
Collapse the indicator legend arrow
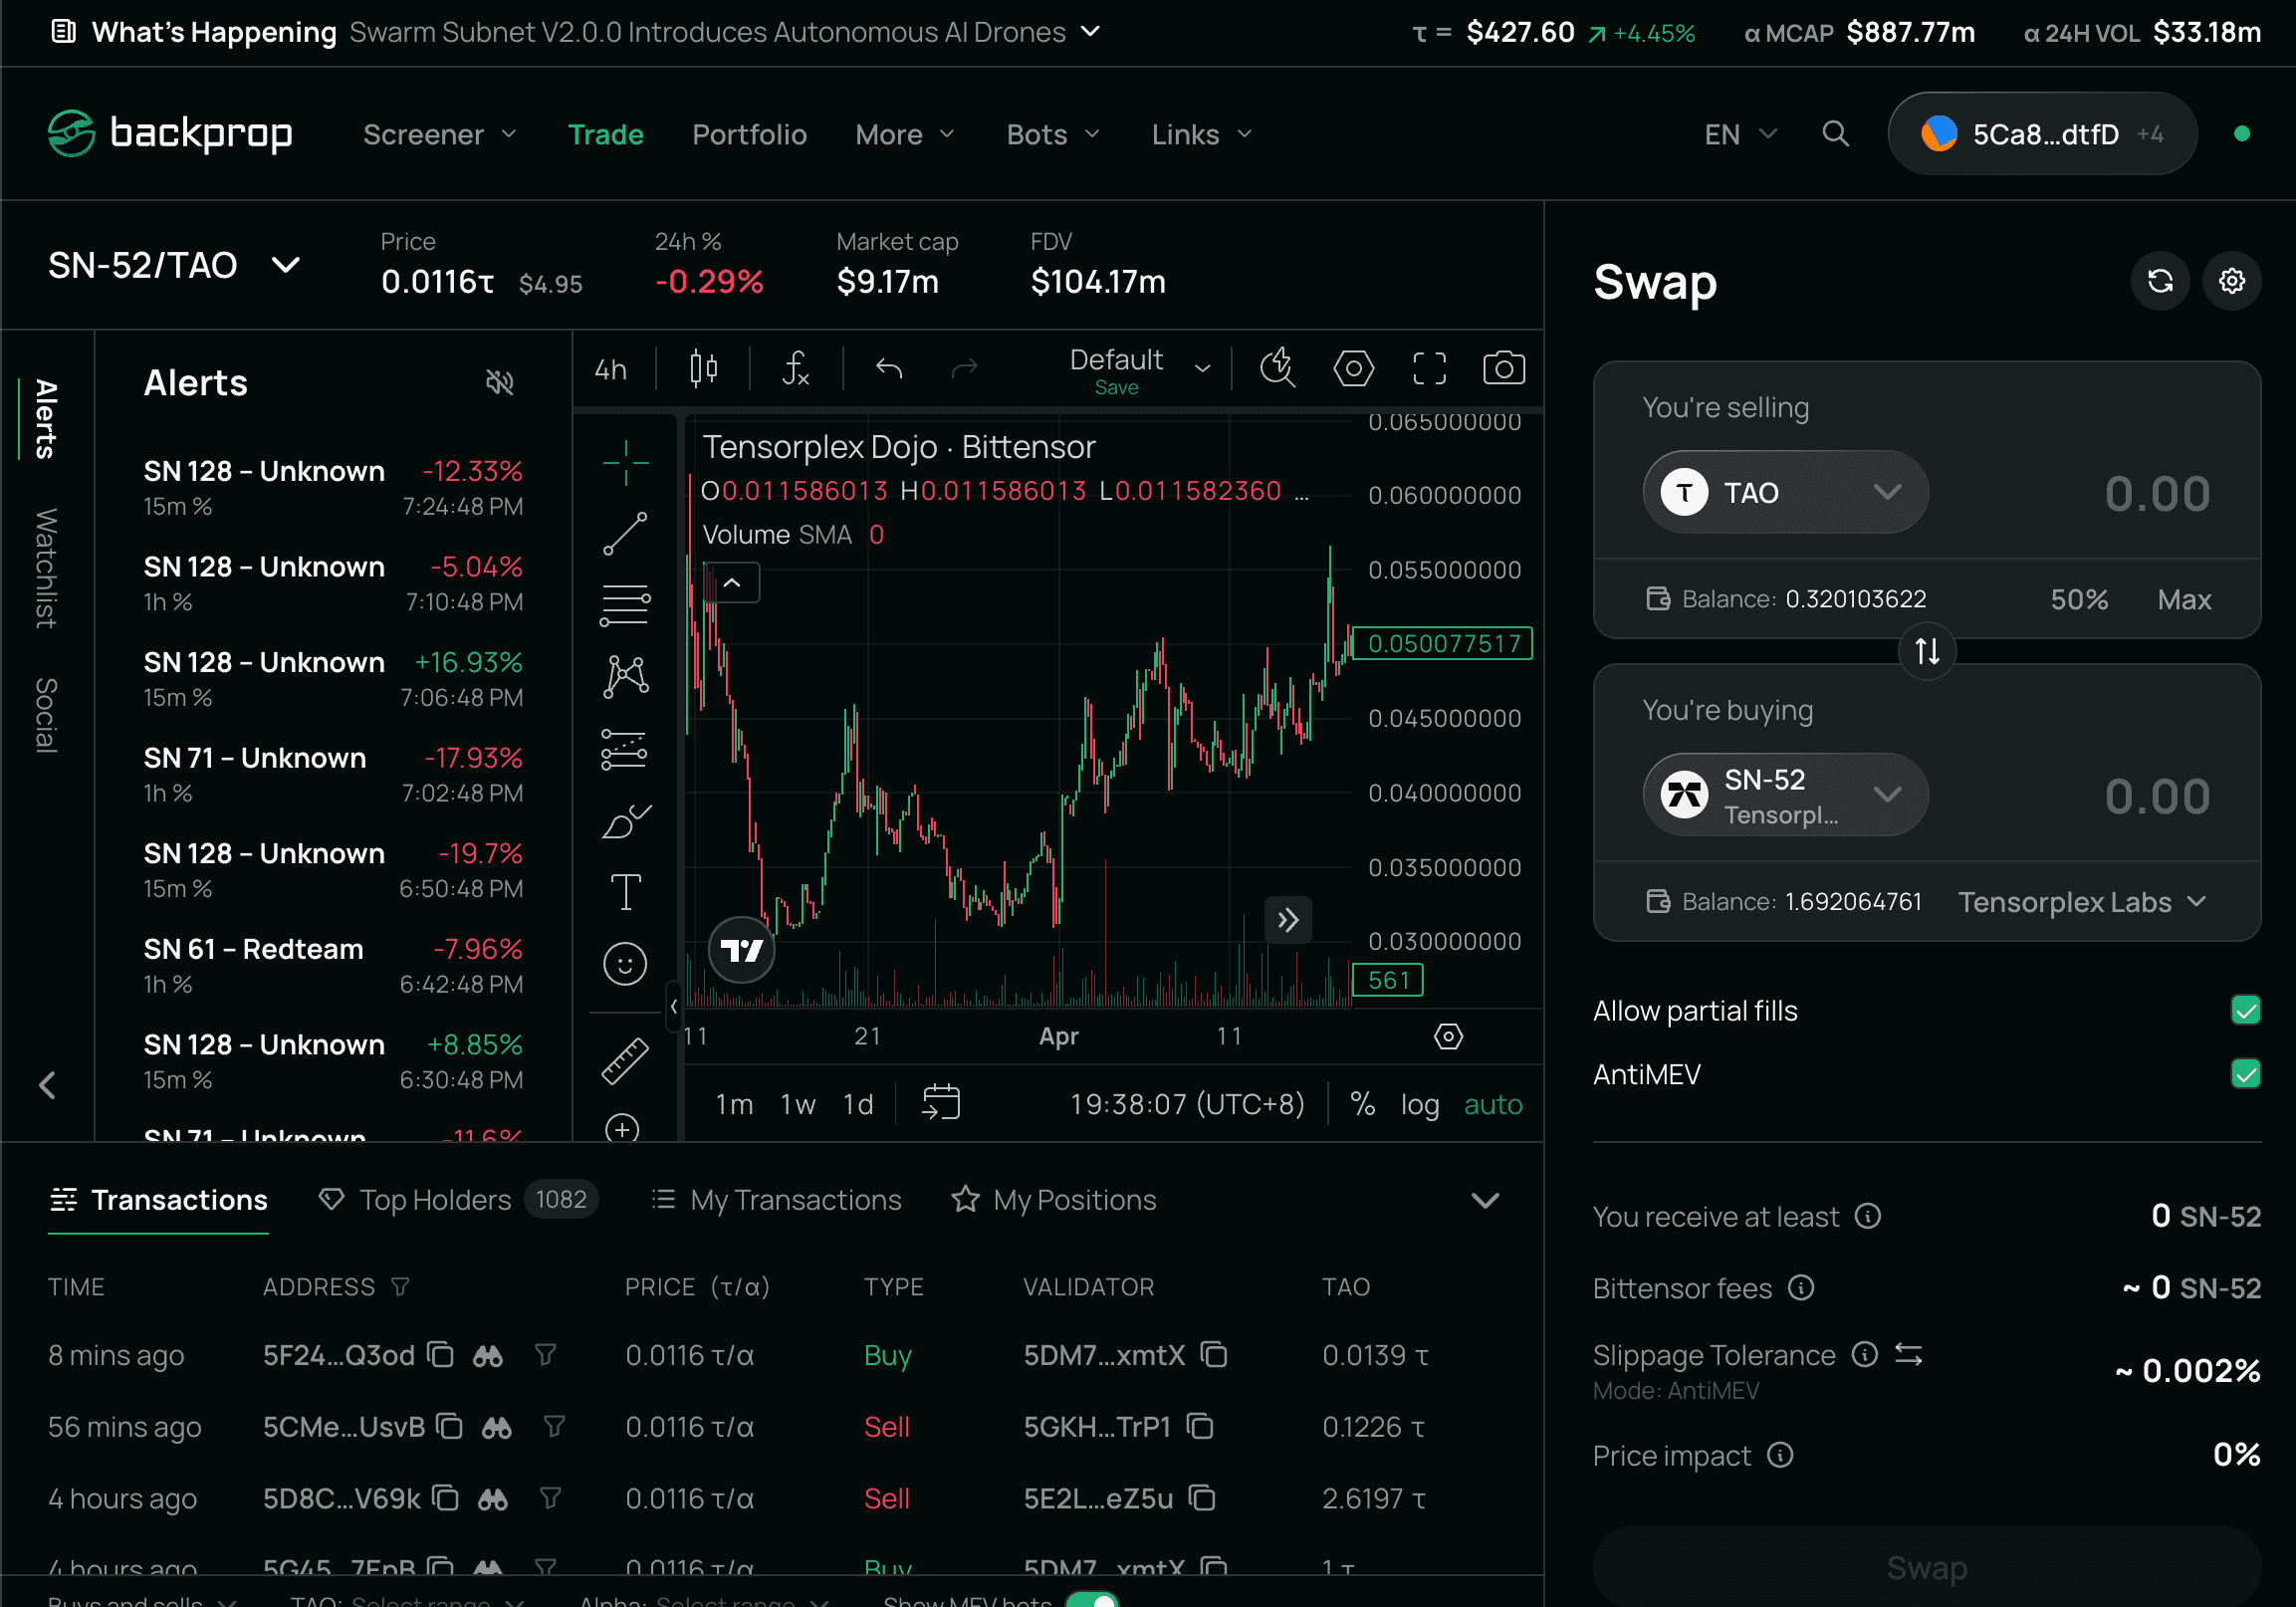click(x=732, y=583)
